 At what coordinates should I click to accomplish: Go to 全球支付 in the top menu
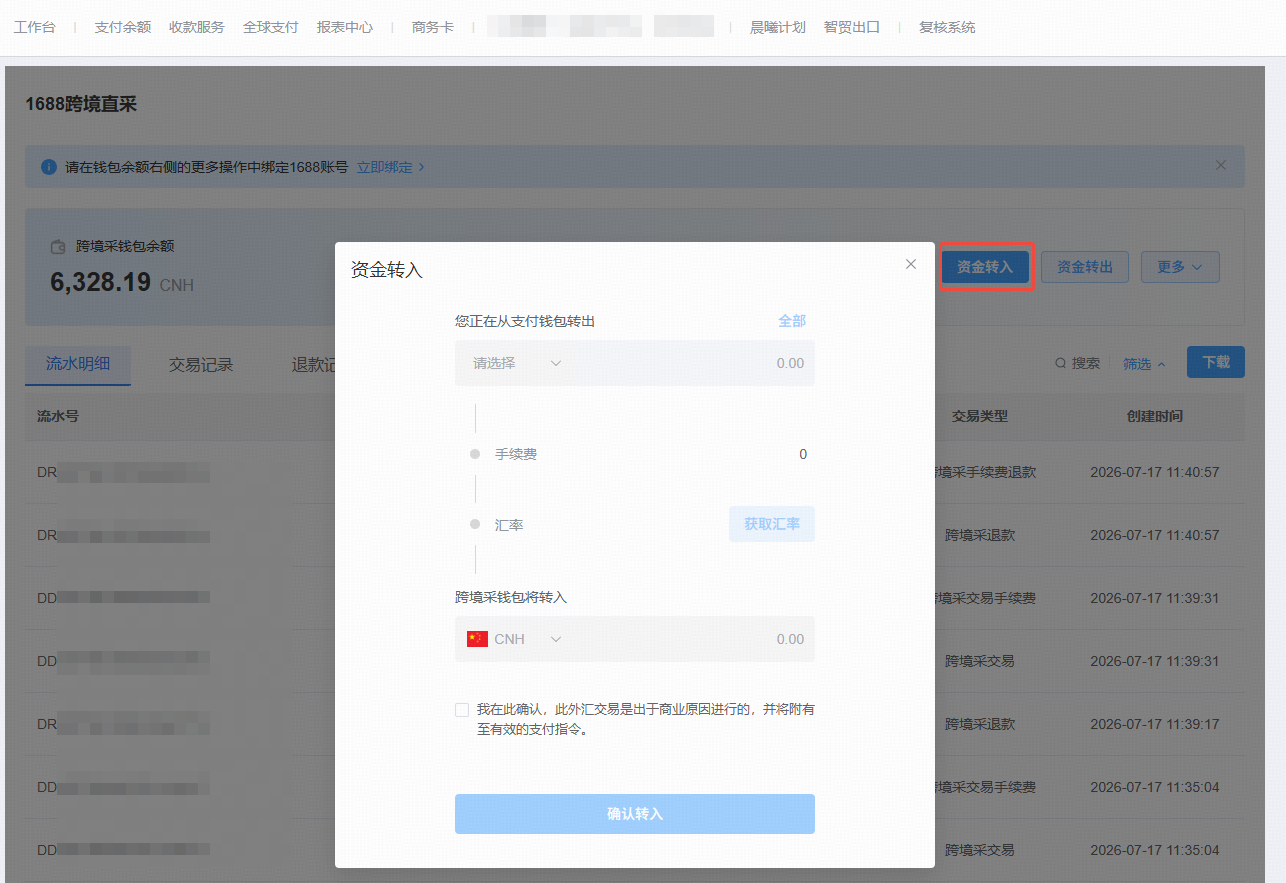tap(271, 27)
